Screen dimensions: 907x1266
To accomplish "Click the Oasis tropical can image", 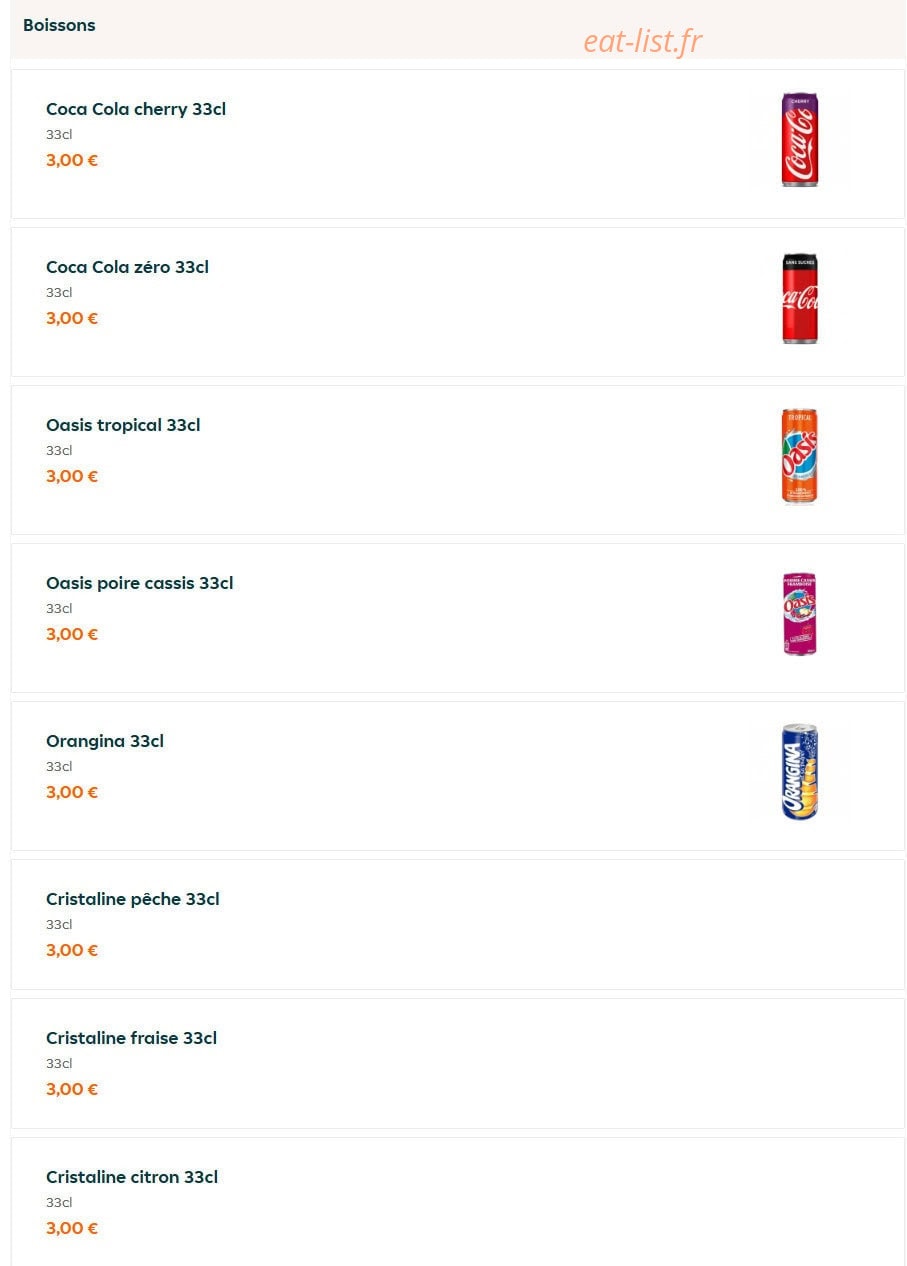I will point(799,456).
